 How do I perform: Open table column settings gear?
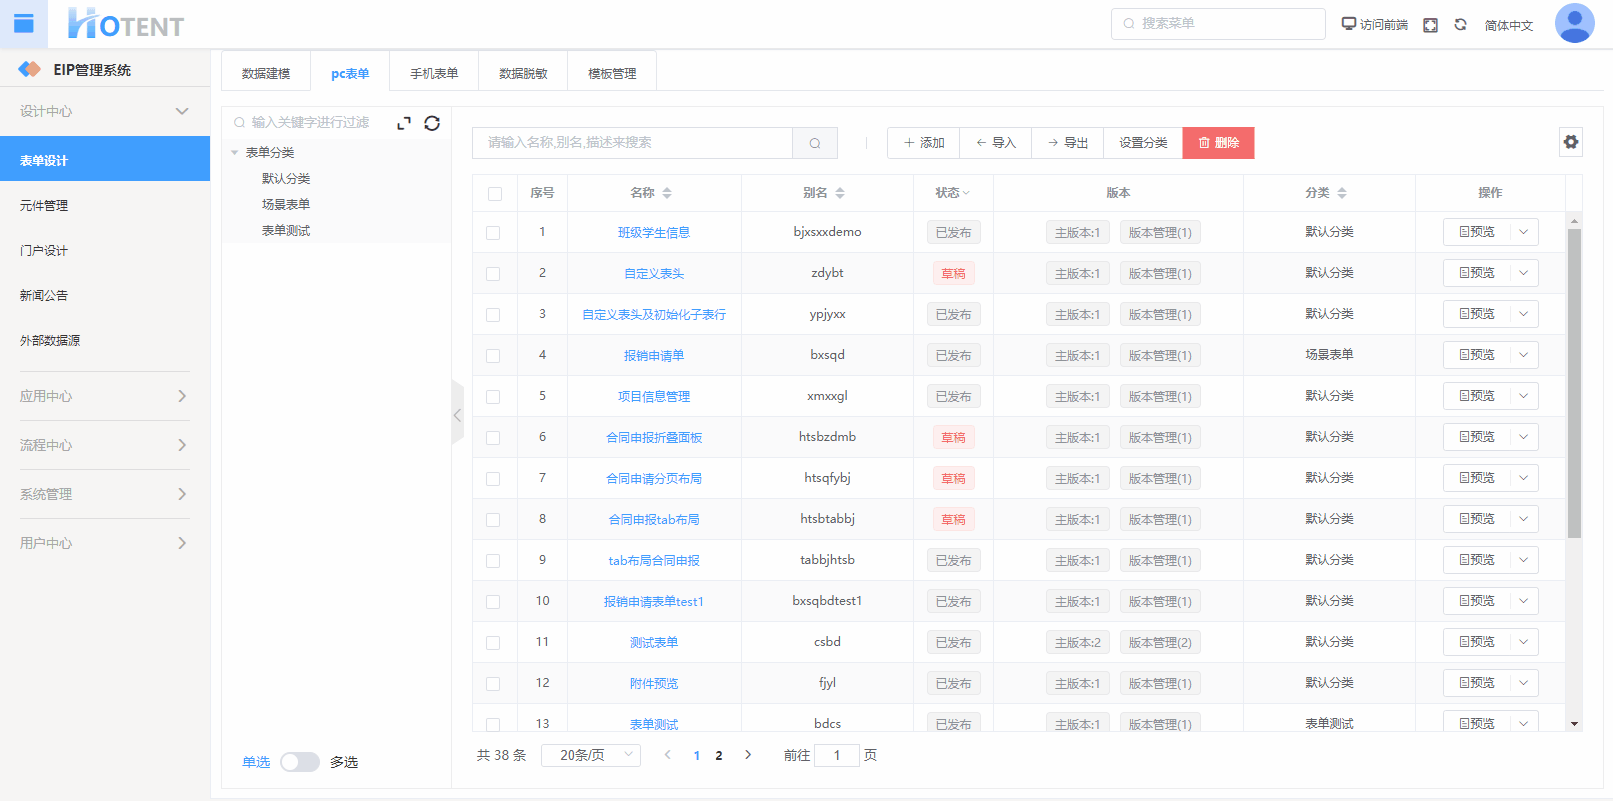pyautogui.click(x=1571, y=142)
